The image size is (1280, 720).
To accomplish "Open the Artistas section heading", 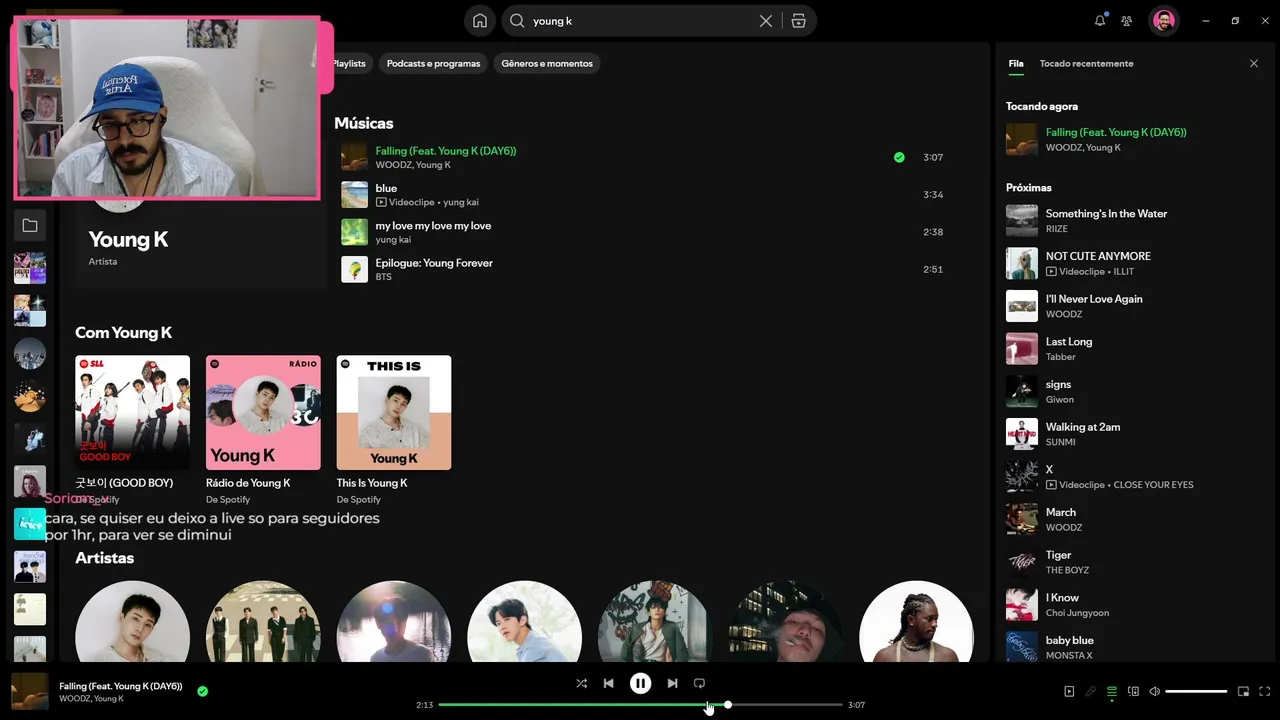I will [105, 558].
